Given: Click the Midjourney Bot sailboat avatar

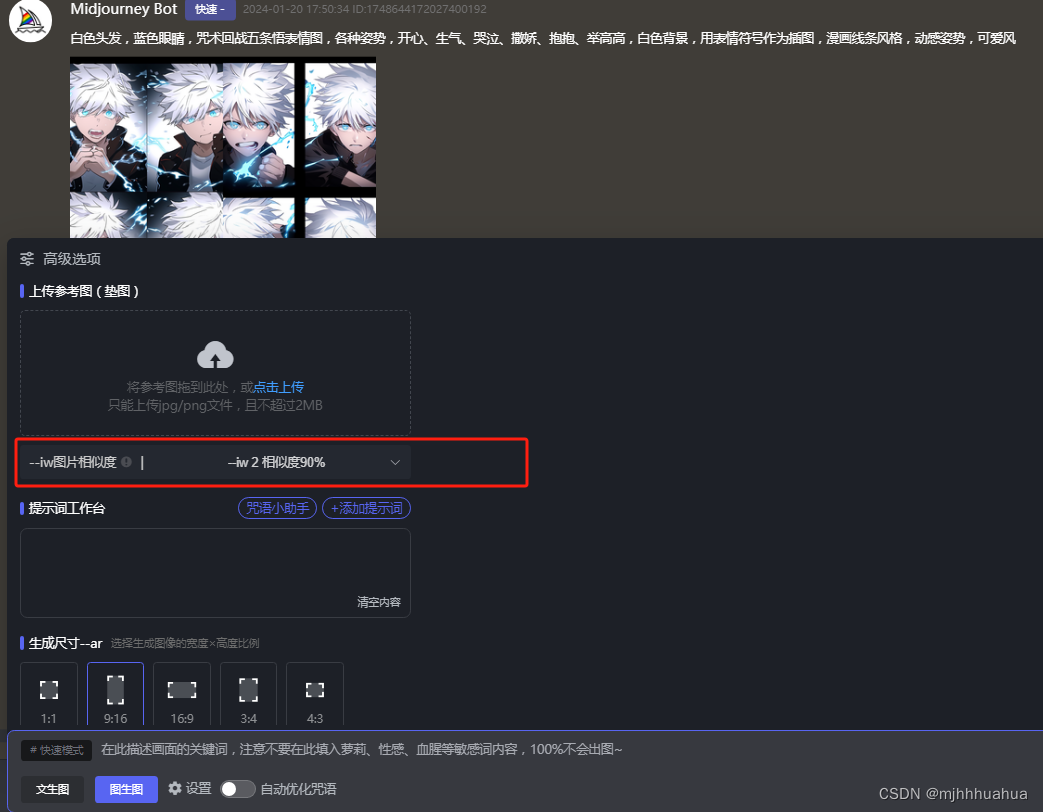Looking at the screenshot, I should pyautogui.click(x=31, y=21).
